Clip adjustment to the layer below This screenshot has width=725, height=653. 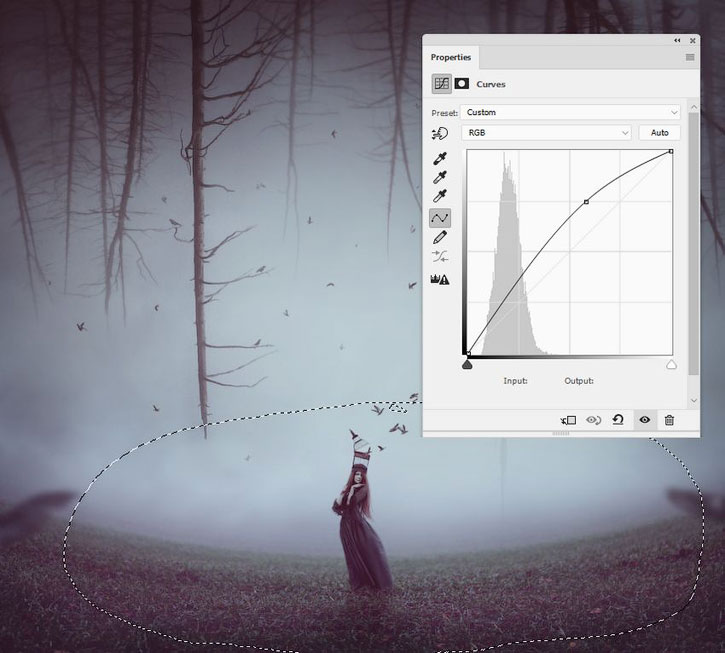pos(568,420)
